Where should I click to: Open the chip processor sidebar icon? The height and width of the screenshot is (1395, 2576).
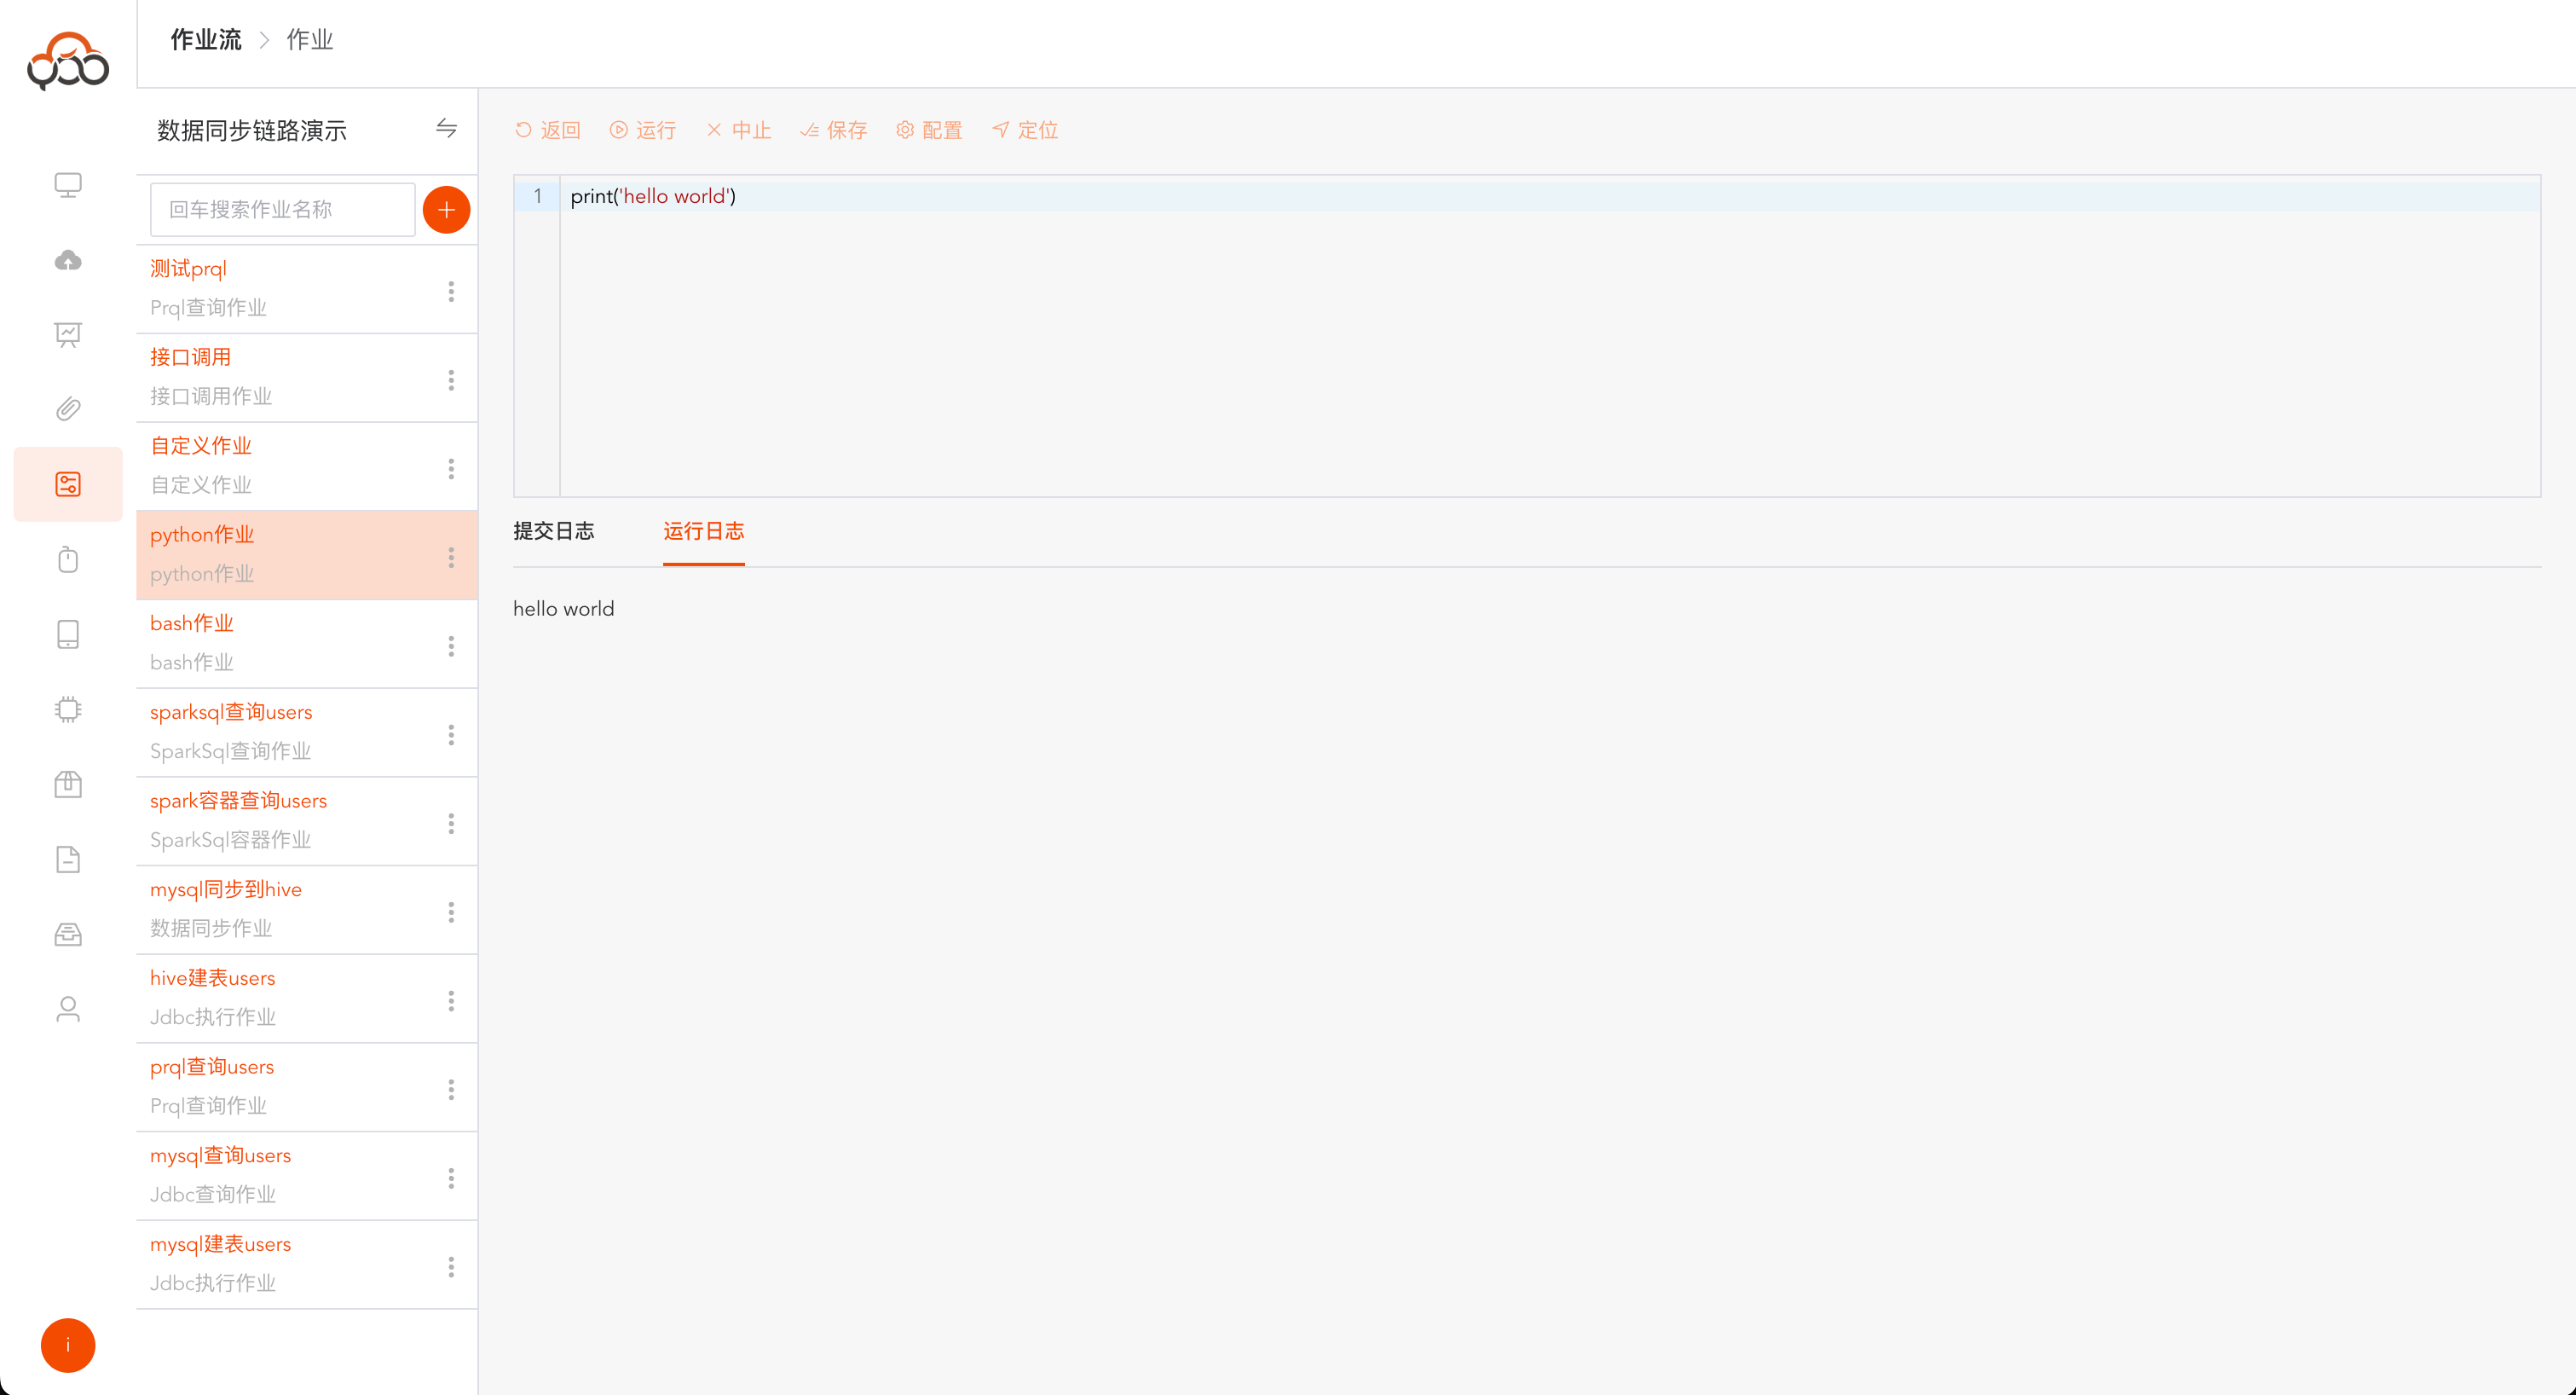coord(68,709)
